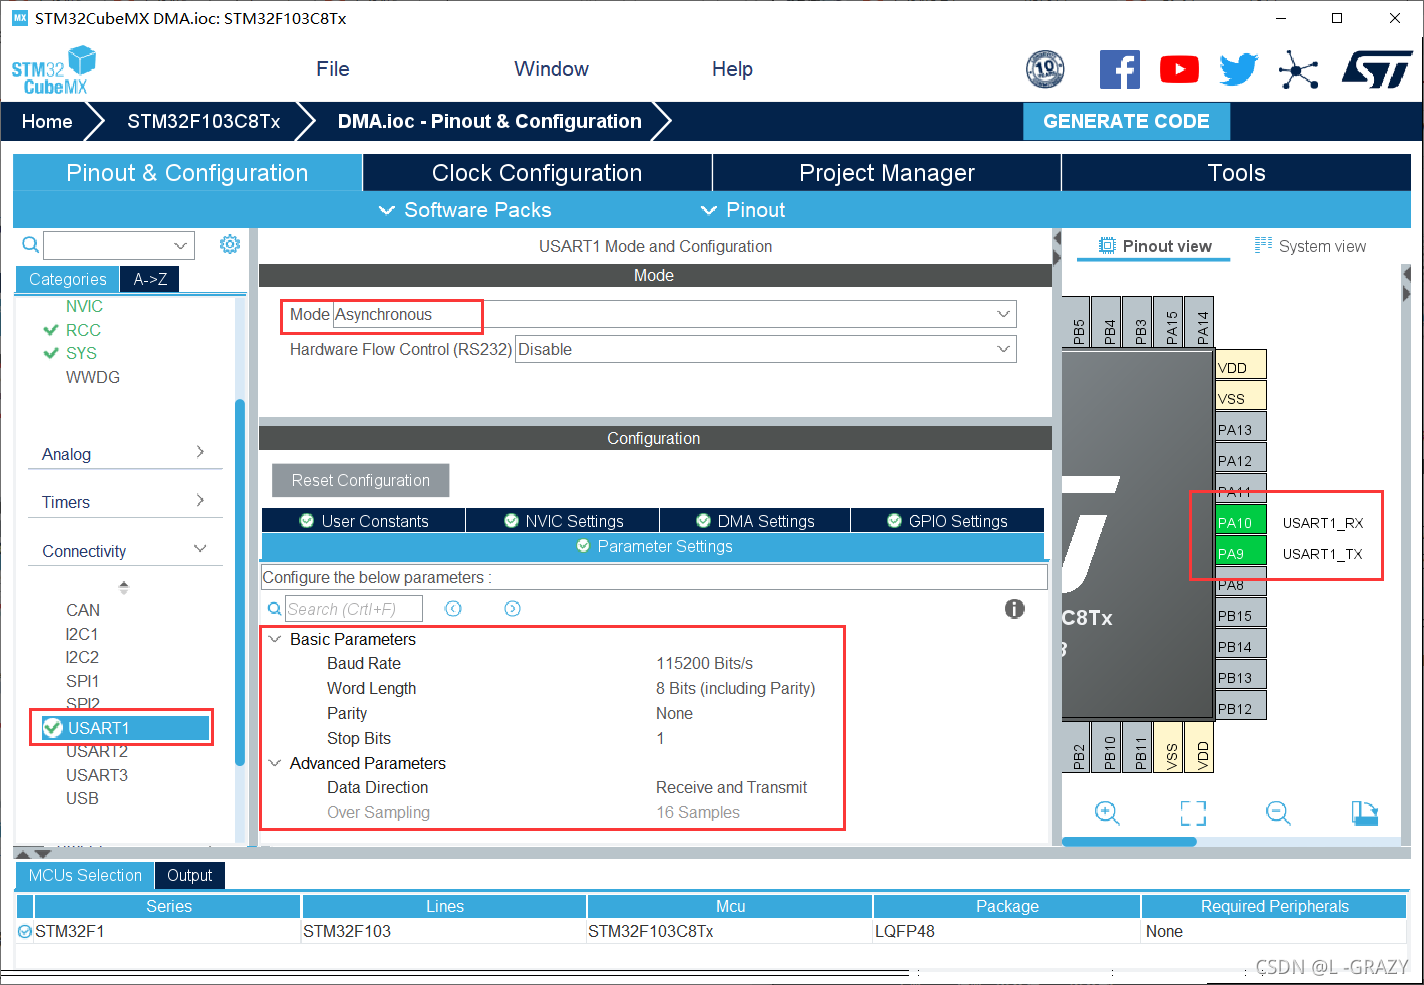Open the Window menu
The height and width of the screenshot is (985, 1424).
pos(551,69)
